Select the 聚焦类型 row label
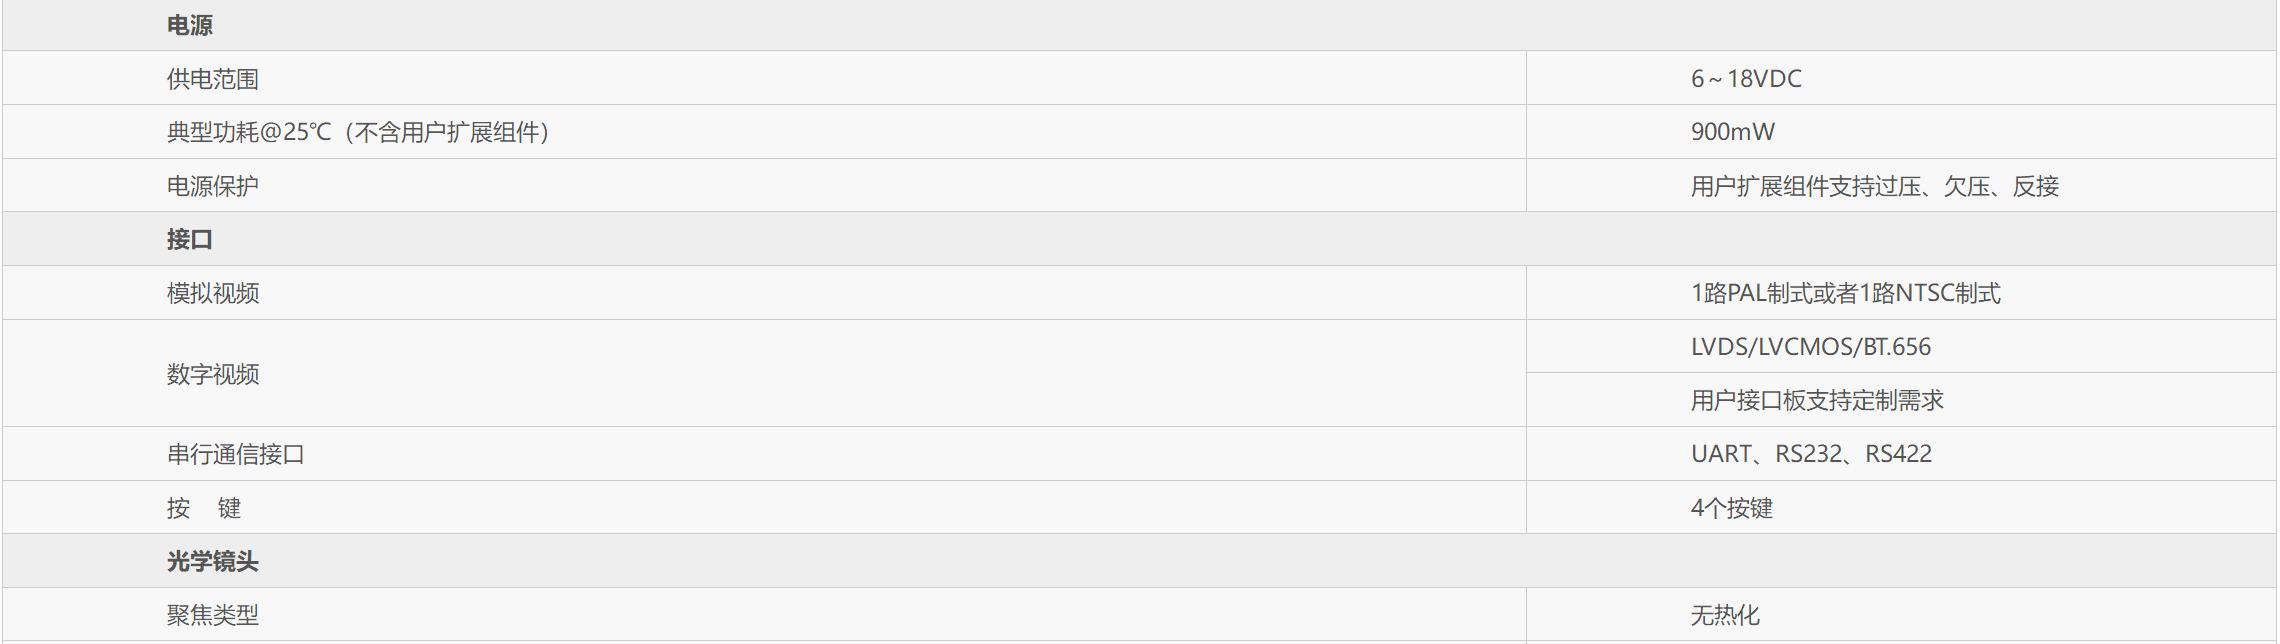This screenshot has width=2280, height=644. click(212, 615)
